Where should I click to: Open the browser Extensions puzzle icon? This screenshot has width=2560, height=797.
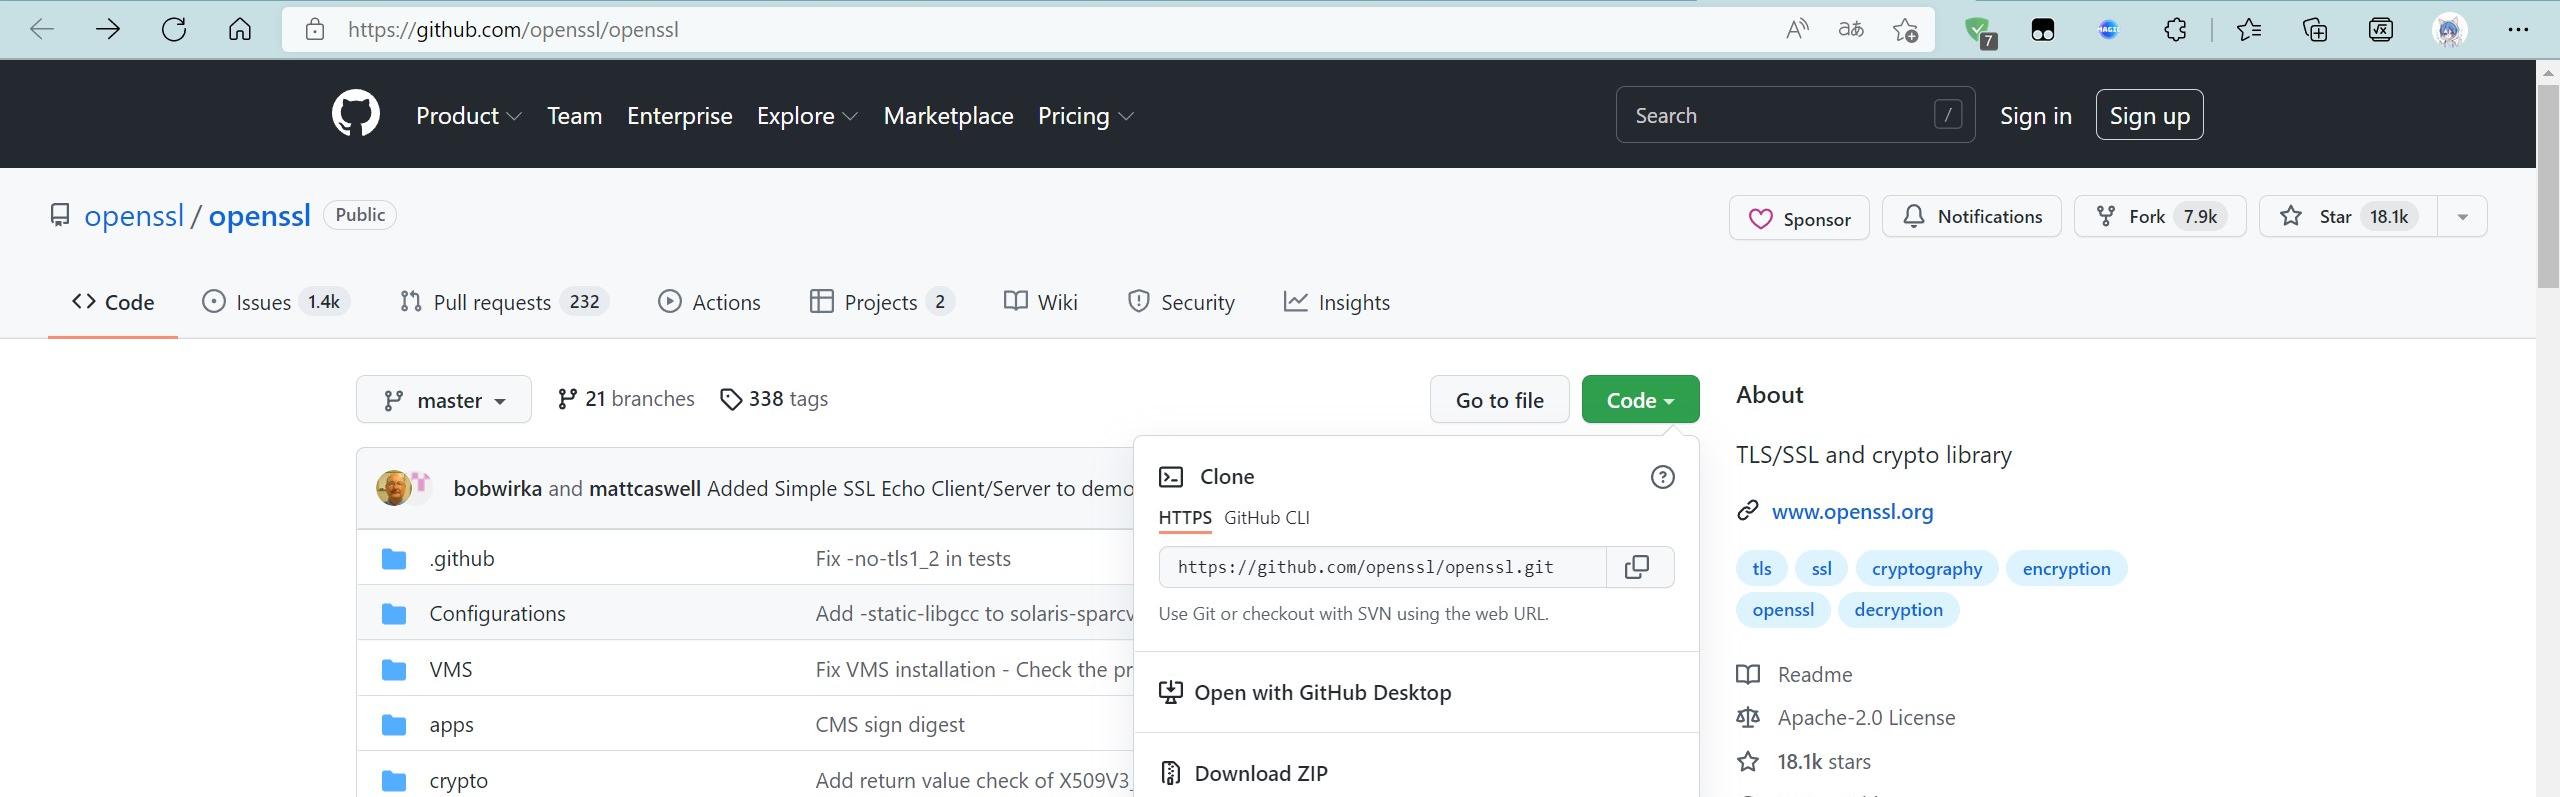[2175, 29]
